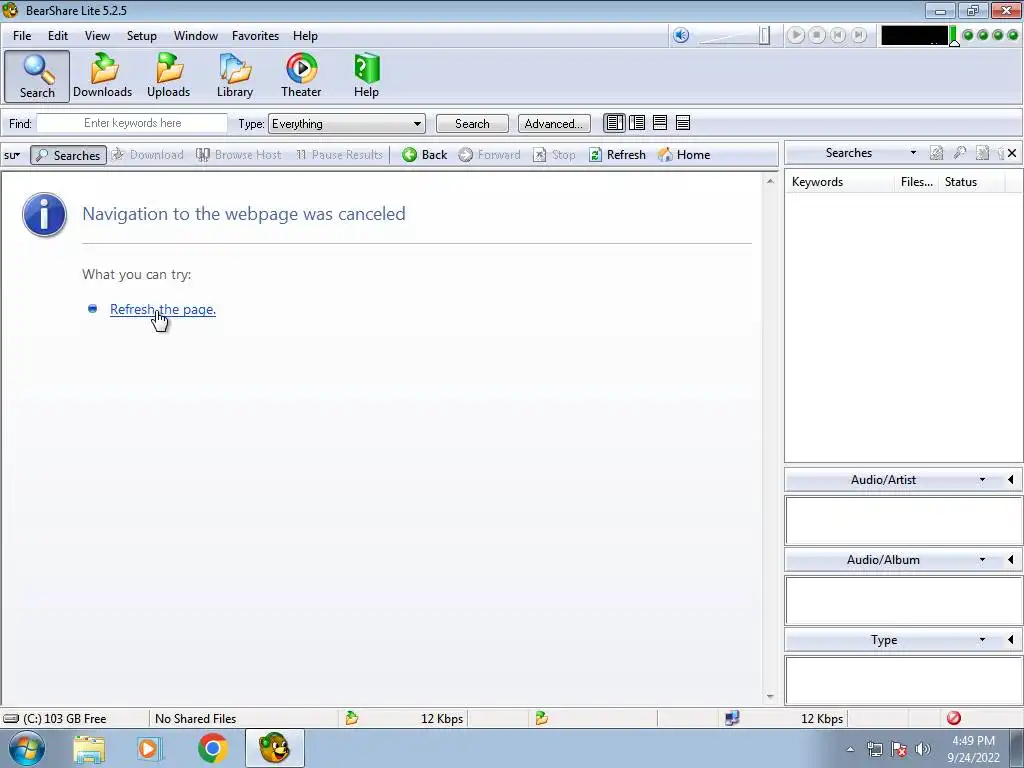The image size is (1024, 768).
Task: Open the Favorites menu
Action: 255,36
